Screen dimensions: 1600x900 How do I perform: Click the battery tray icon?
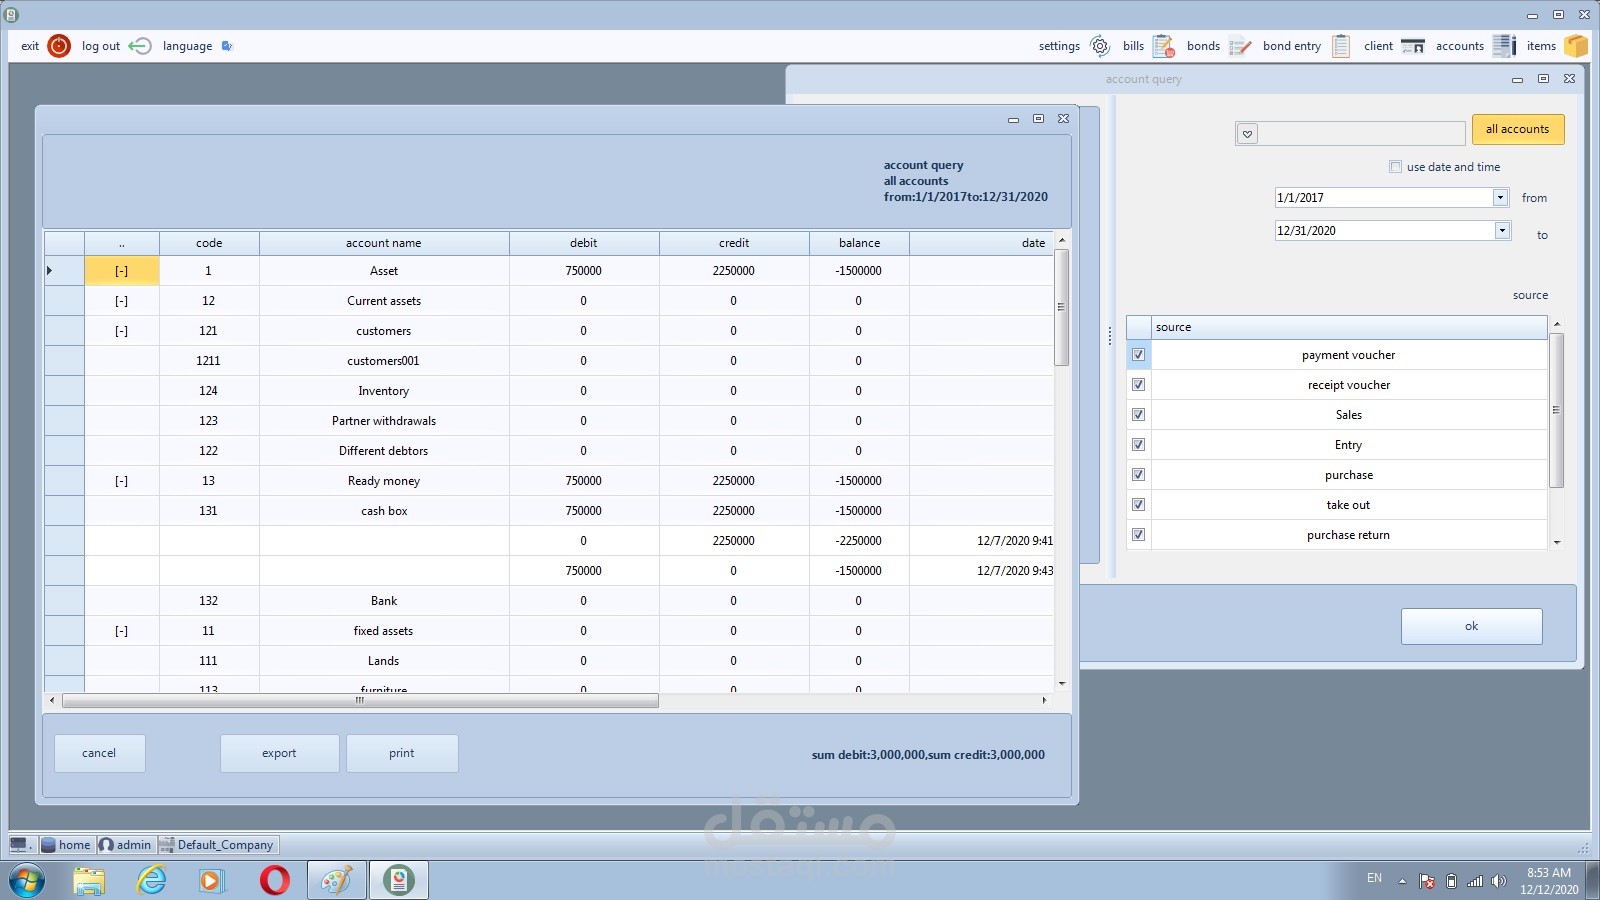click(x=1451, y=881)
